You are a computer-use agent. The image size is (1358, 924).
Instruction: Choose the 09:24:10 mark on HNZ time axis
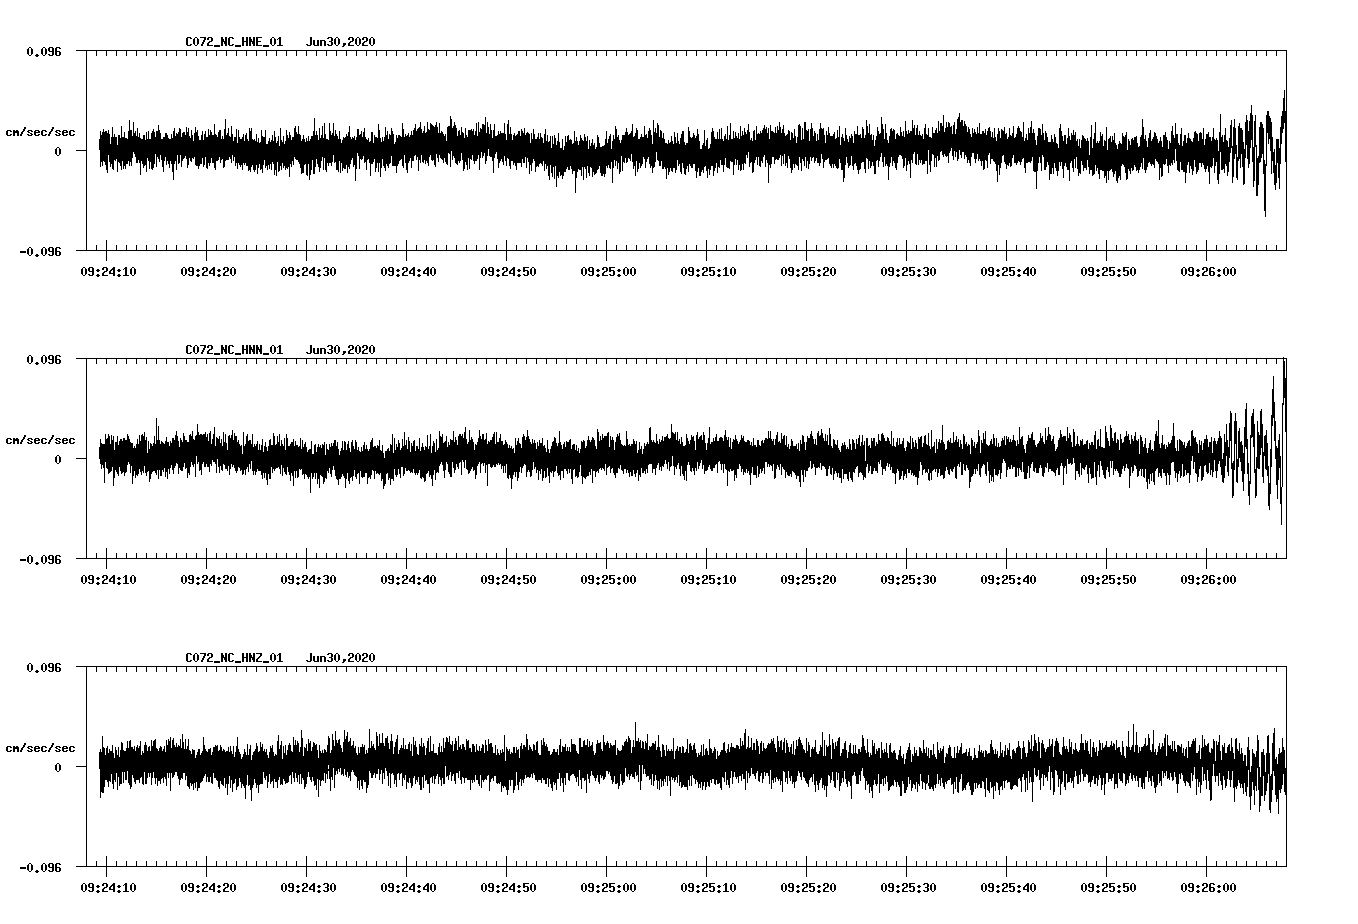coord(107,887)
